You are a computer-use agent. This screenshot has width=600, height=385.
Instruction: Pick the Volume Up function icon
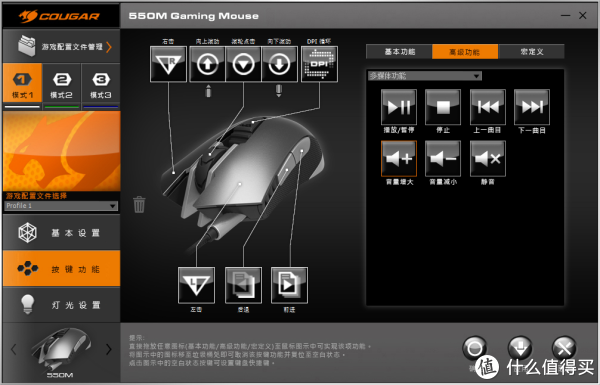399,158
